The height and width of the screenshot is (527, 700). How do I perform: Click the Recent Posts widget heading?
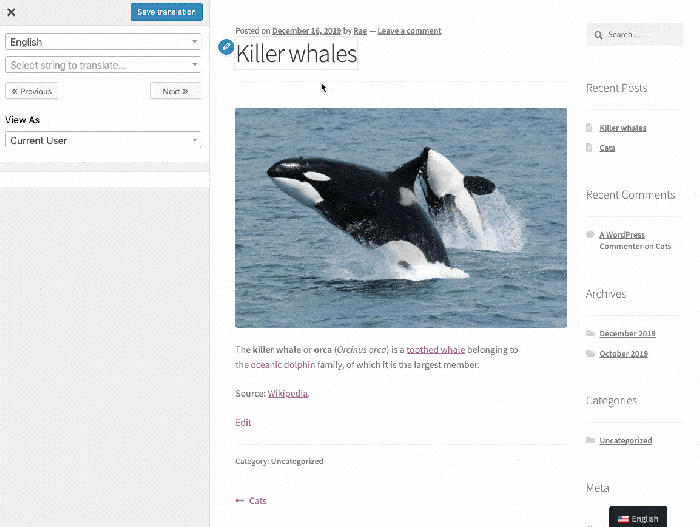pyautogui.click(x=617, y=88)
